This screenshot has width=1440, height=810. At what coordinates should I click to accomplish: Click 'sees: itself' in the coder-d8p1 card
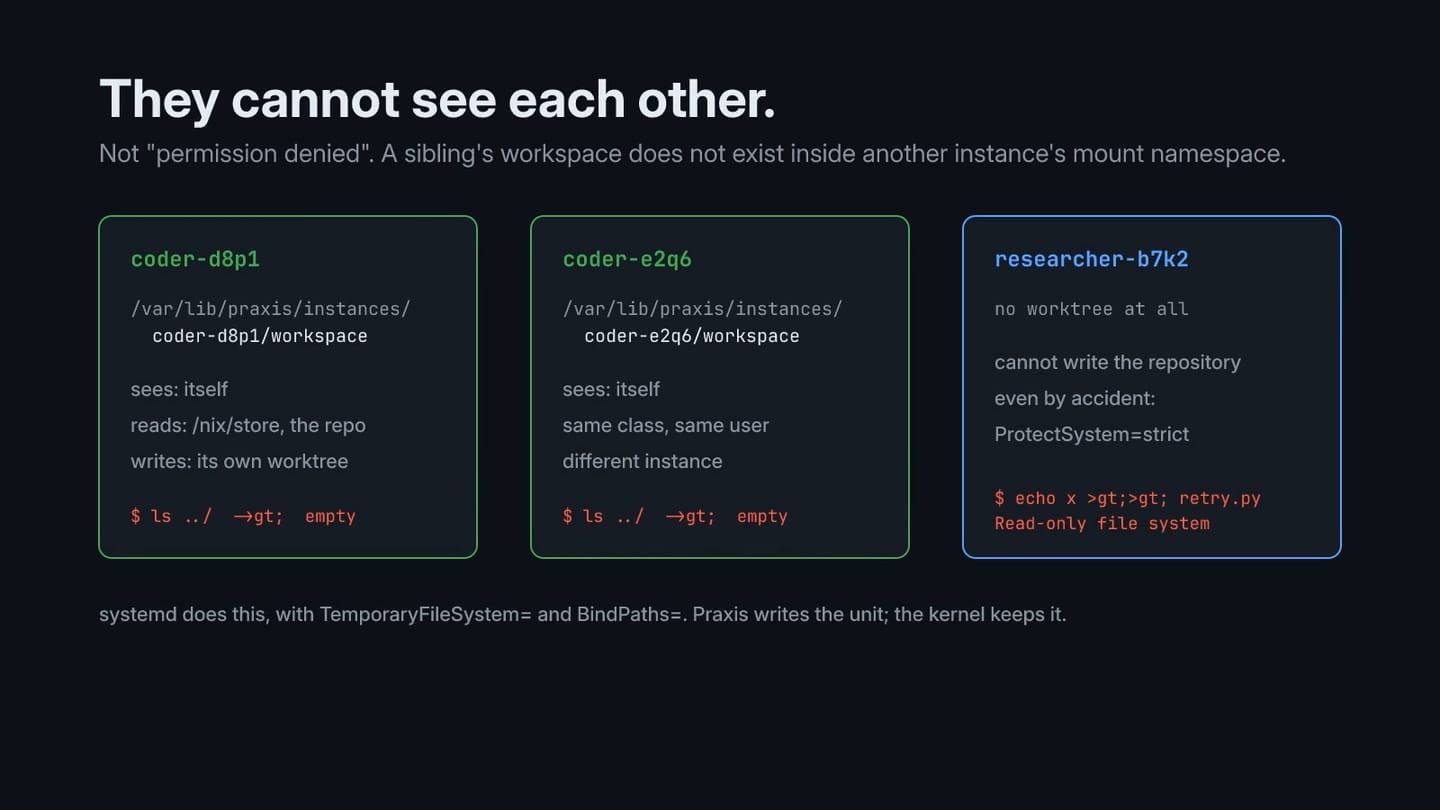tap(179, 389)
